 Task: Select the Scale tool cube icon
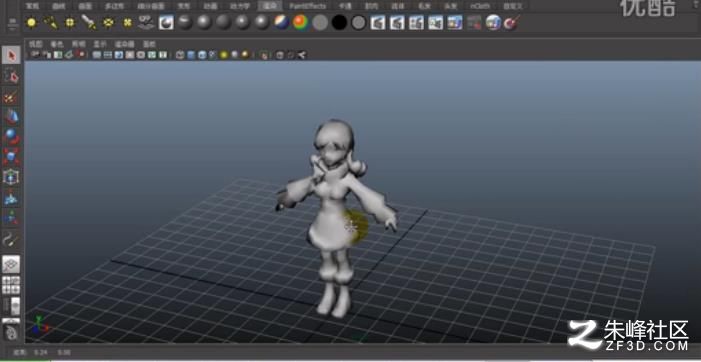[12, 157]
